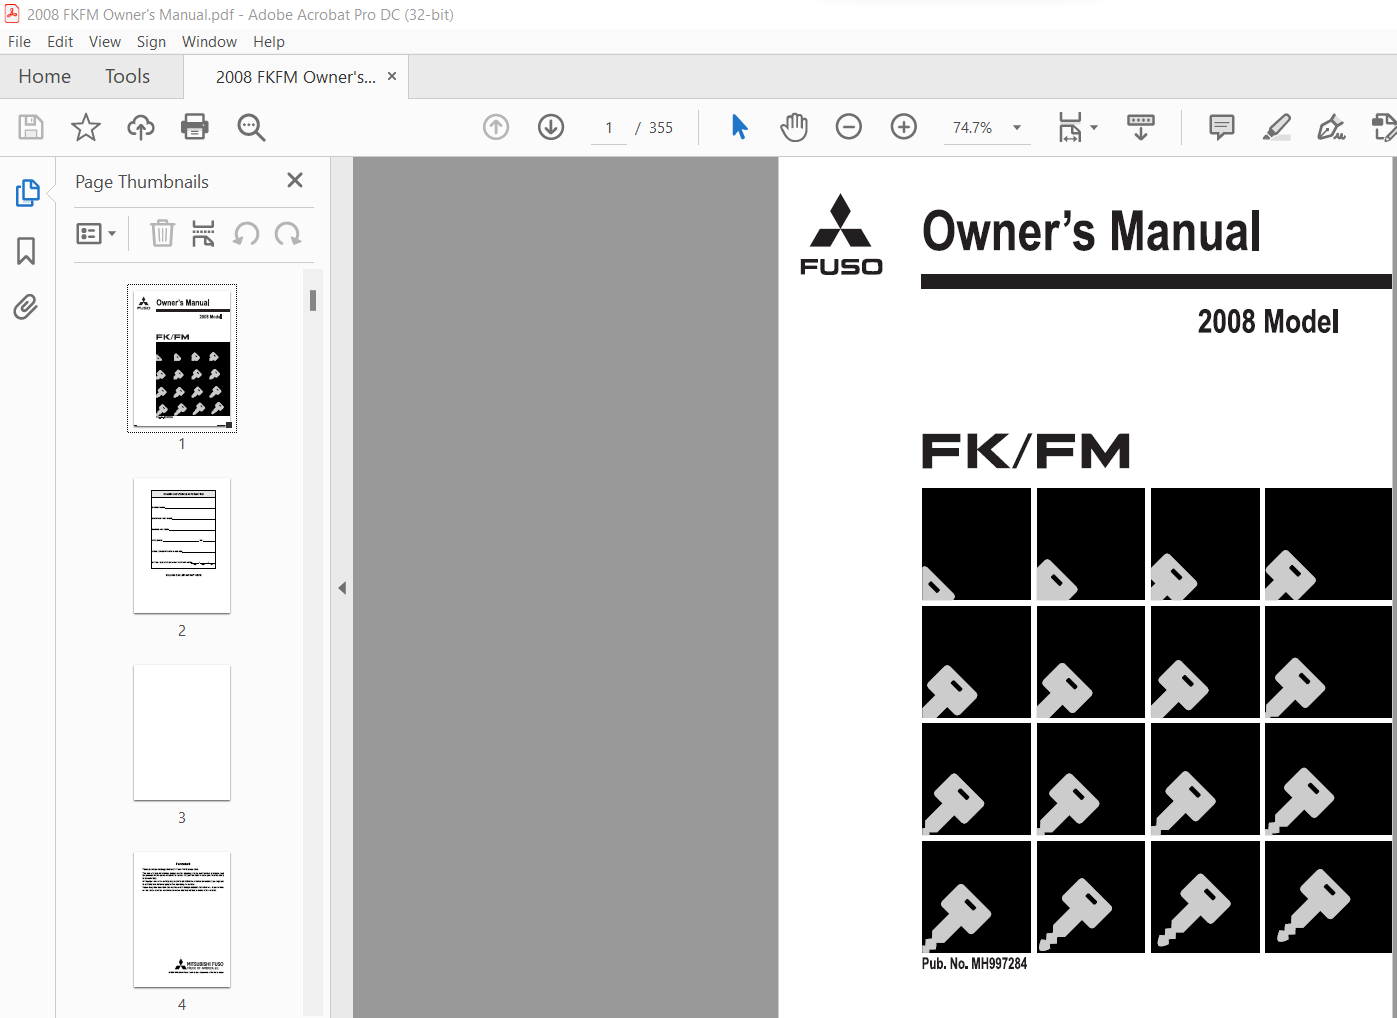Rotate page clockwise
Image resolution: width=1397 pixels, height=1018 pixels.
pos(288,234)
